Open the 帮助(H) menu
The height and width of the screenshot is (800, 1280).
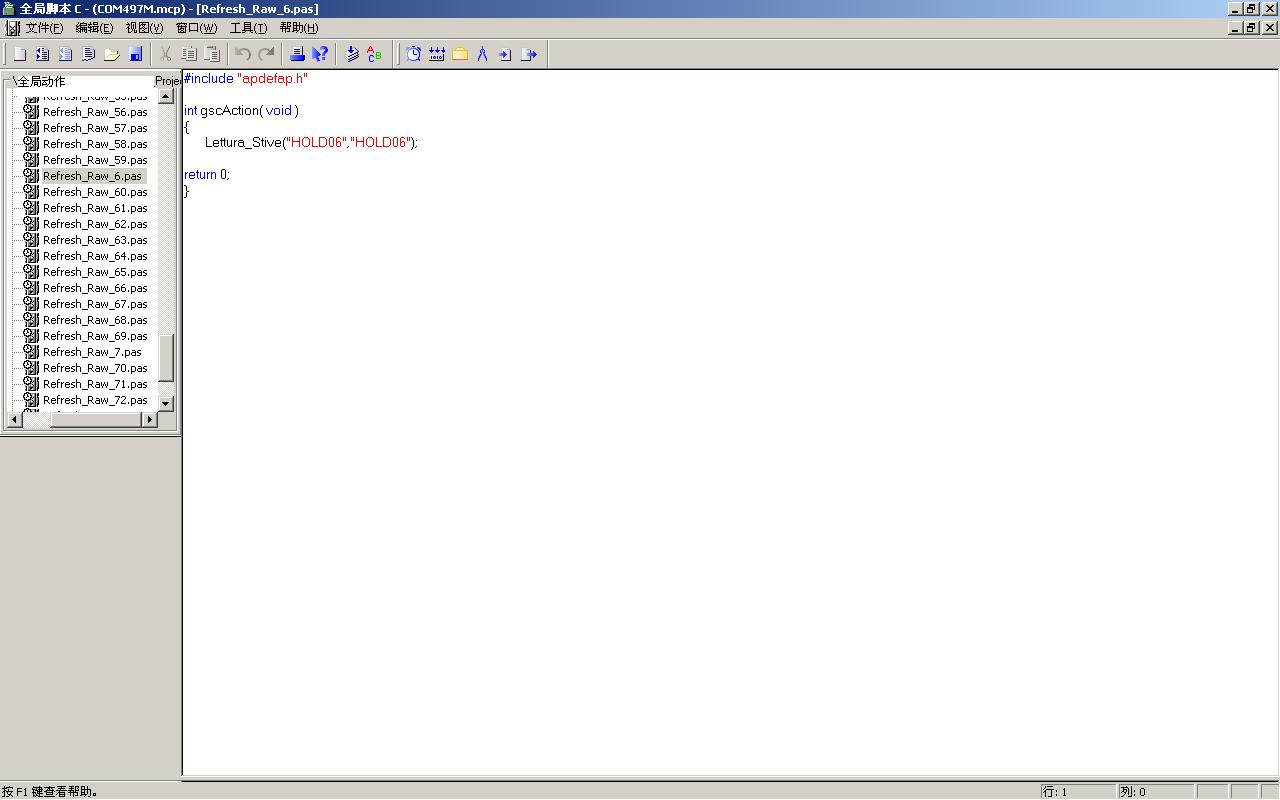(299, 28)
